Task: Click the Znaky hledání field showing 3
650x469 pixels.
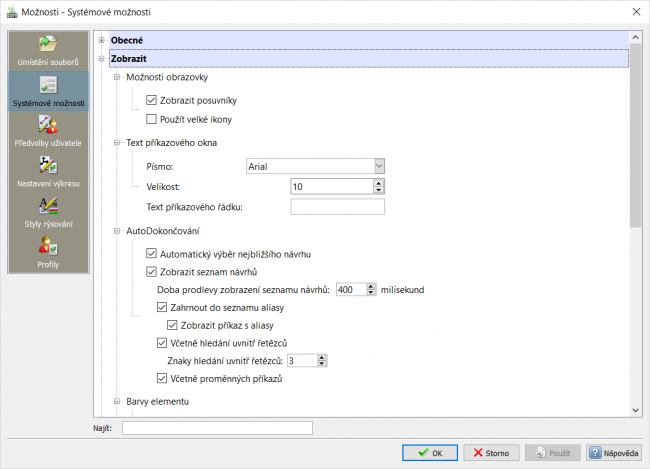Action: [302, 361]
